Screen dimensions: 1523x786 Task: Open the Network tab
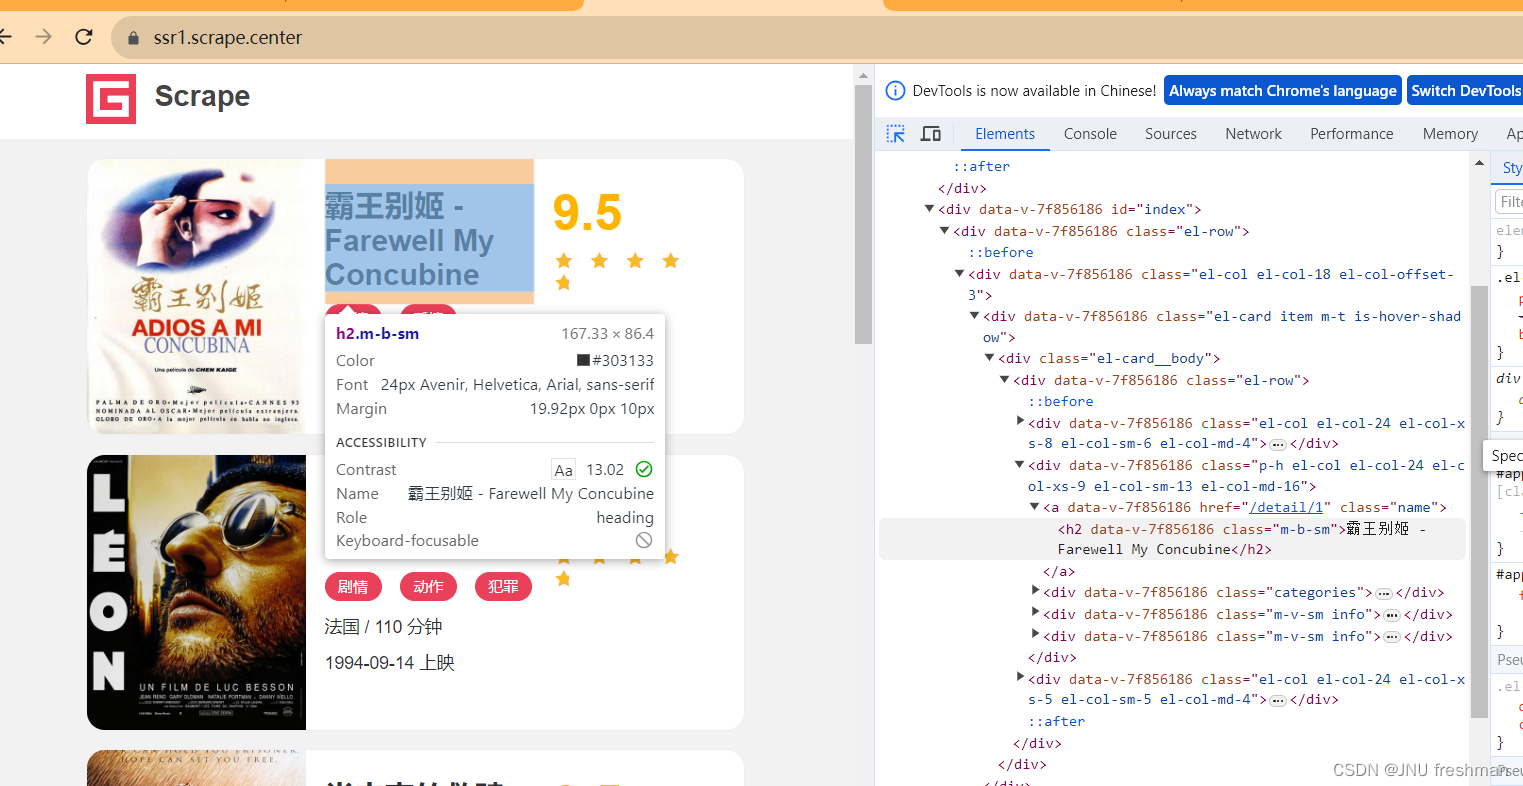tap(1253, 134)
